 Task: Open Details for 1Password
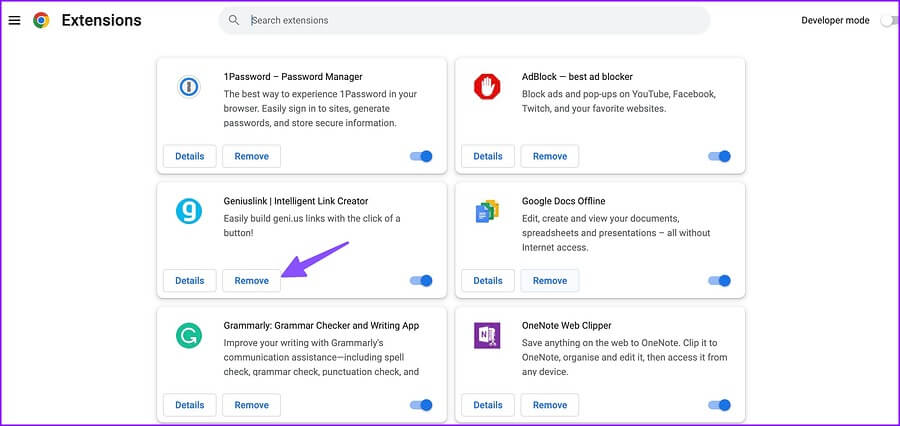tap(189, 156)
